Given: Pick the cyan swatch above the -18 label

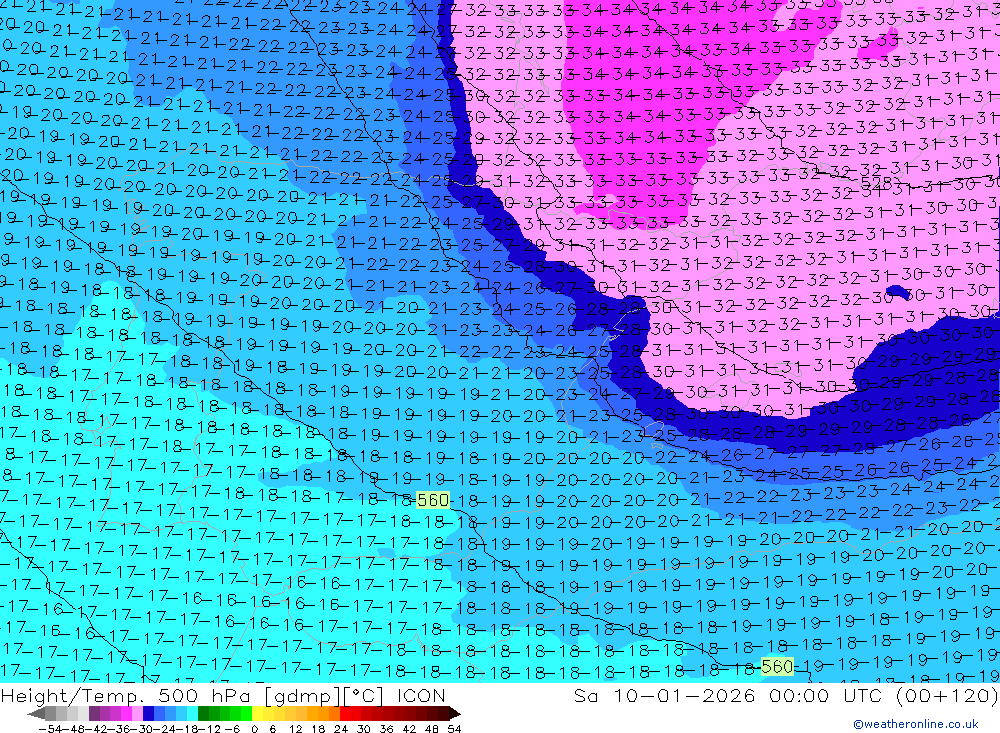Looking at the screenshot, I should pyautogui.click(x=192, y=714).
